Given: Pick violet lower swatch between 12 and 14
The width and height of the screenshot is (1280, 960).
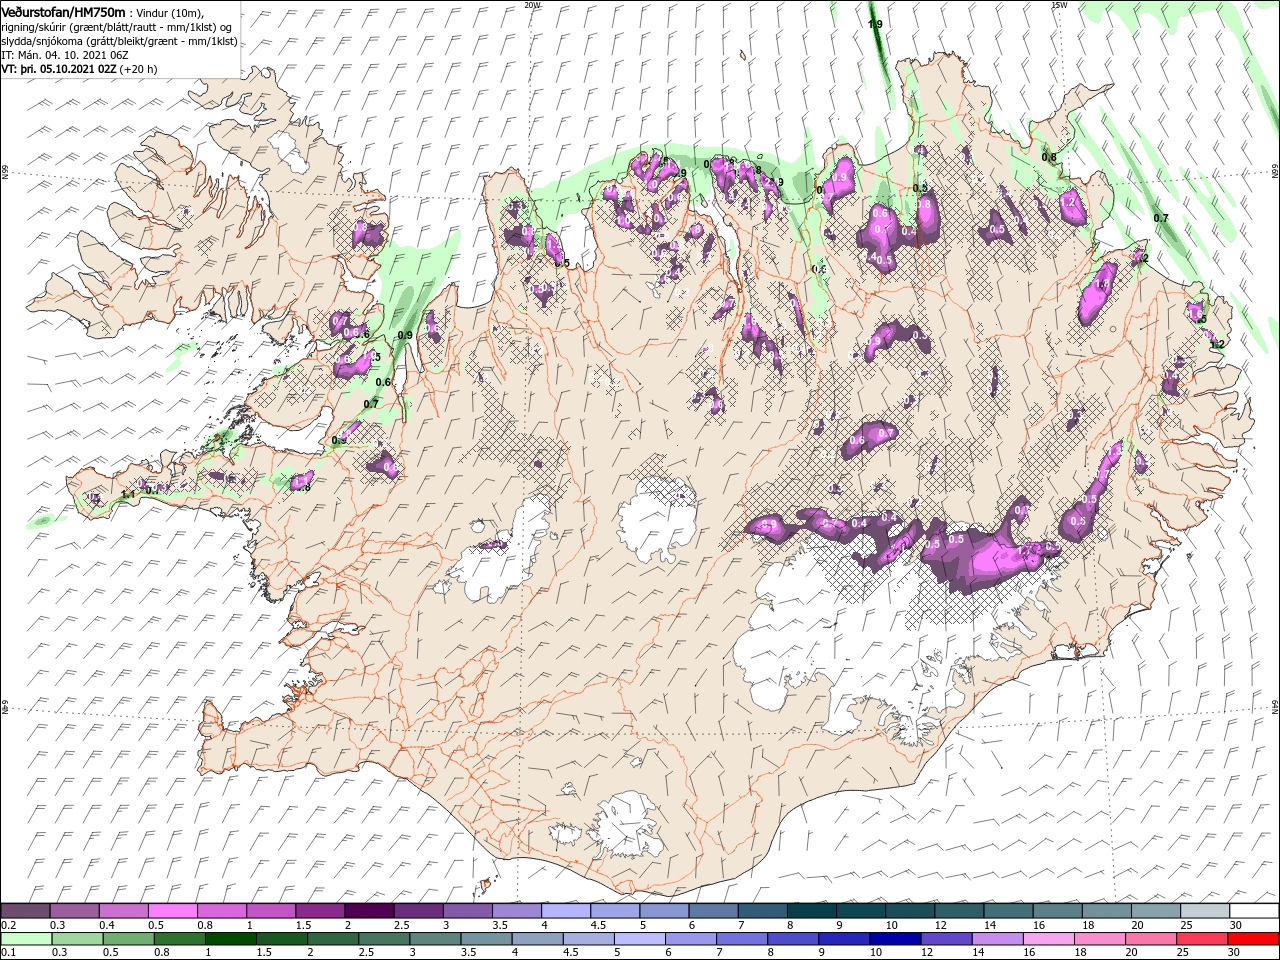Looking at the screenshot, I should [946, 939].
